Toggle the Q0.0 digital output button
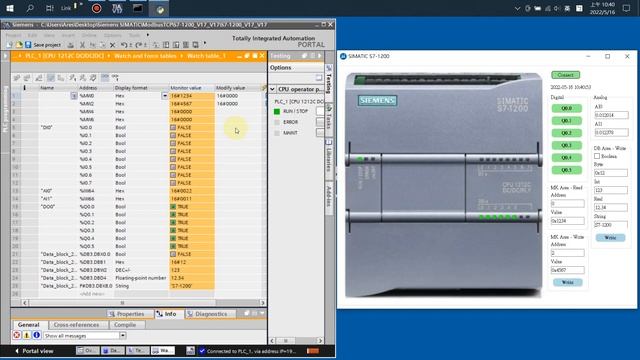 (566, 108)
